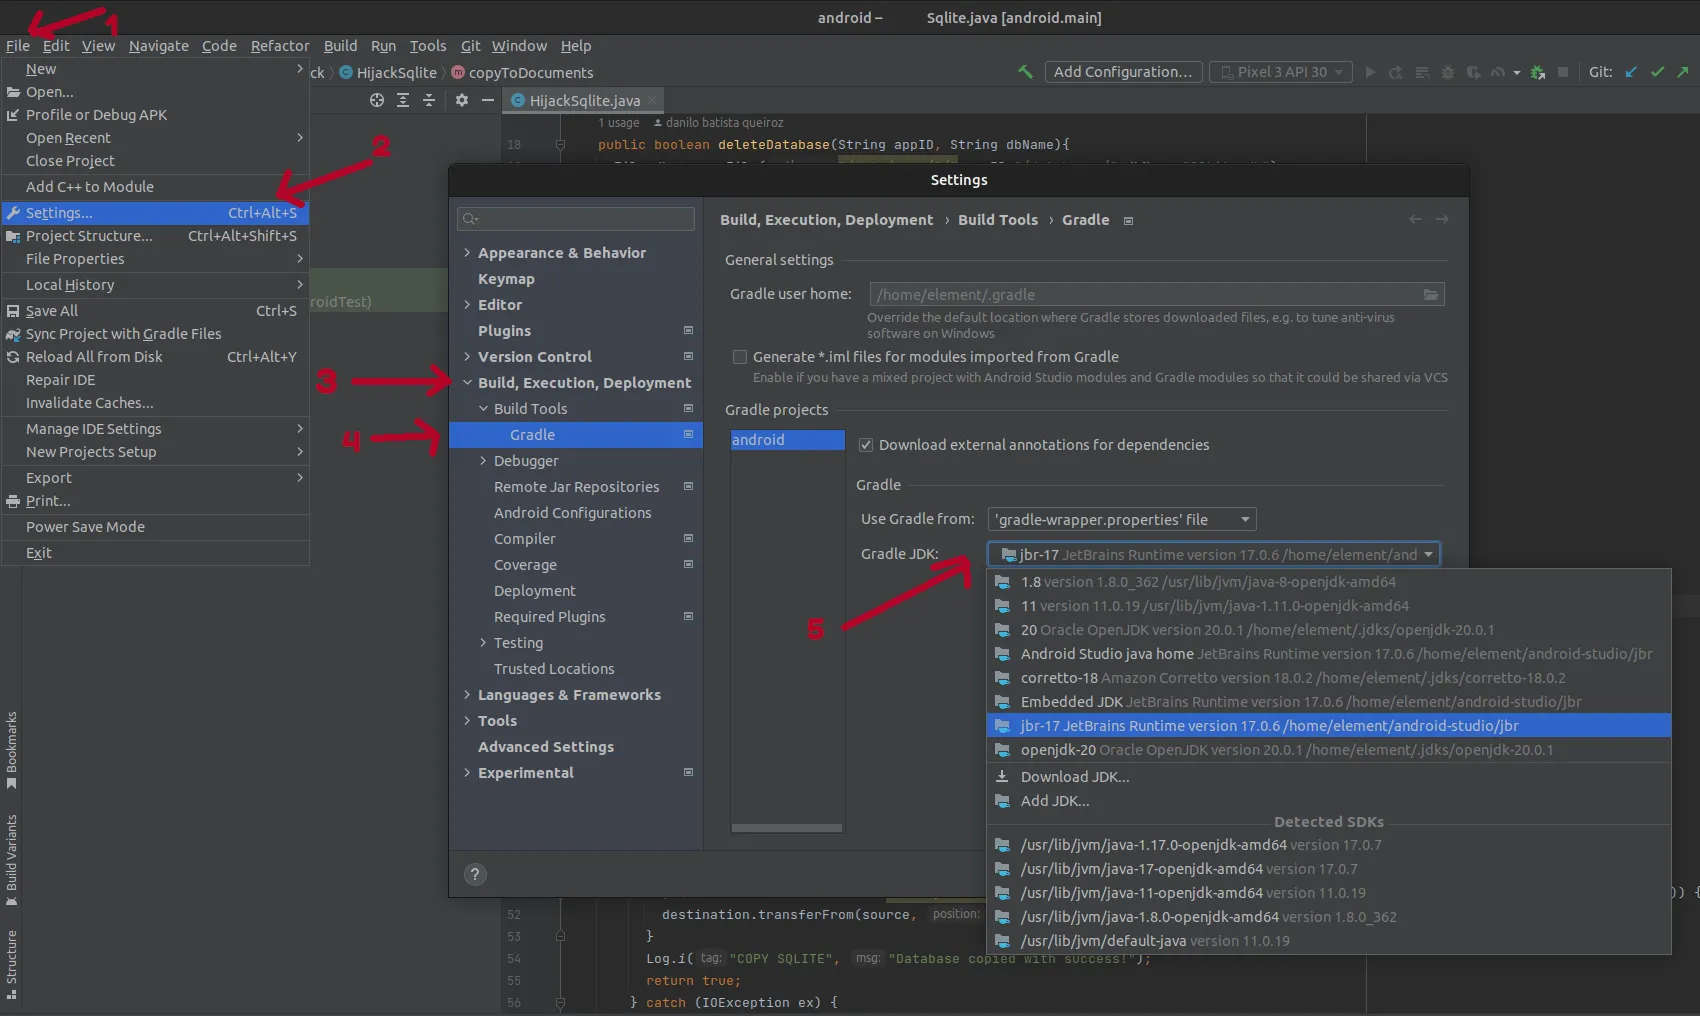Viewport: 1700px width, 1016px height.
Task: Click the green hammer Make Project icon
Action: (x=1025, y=72)
